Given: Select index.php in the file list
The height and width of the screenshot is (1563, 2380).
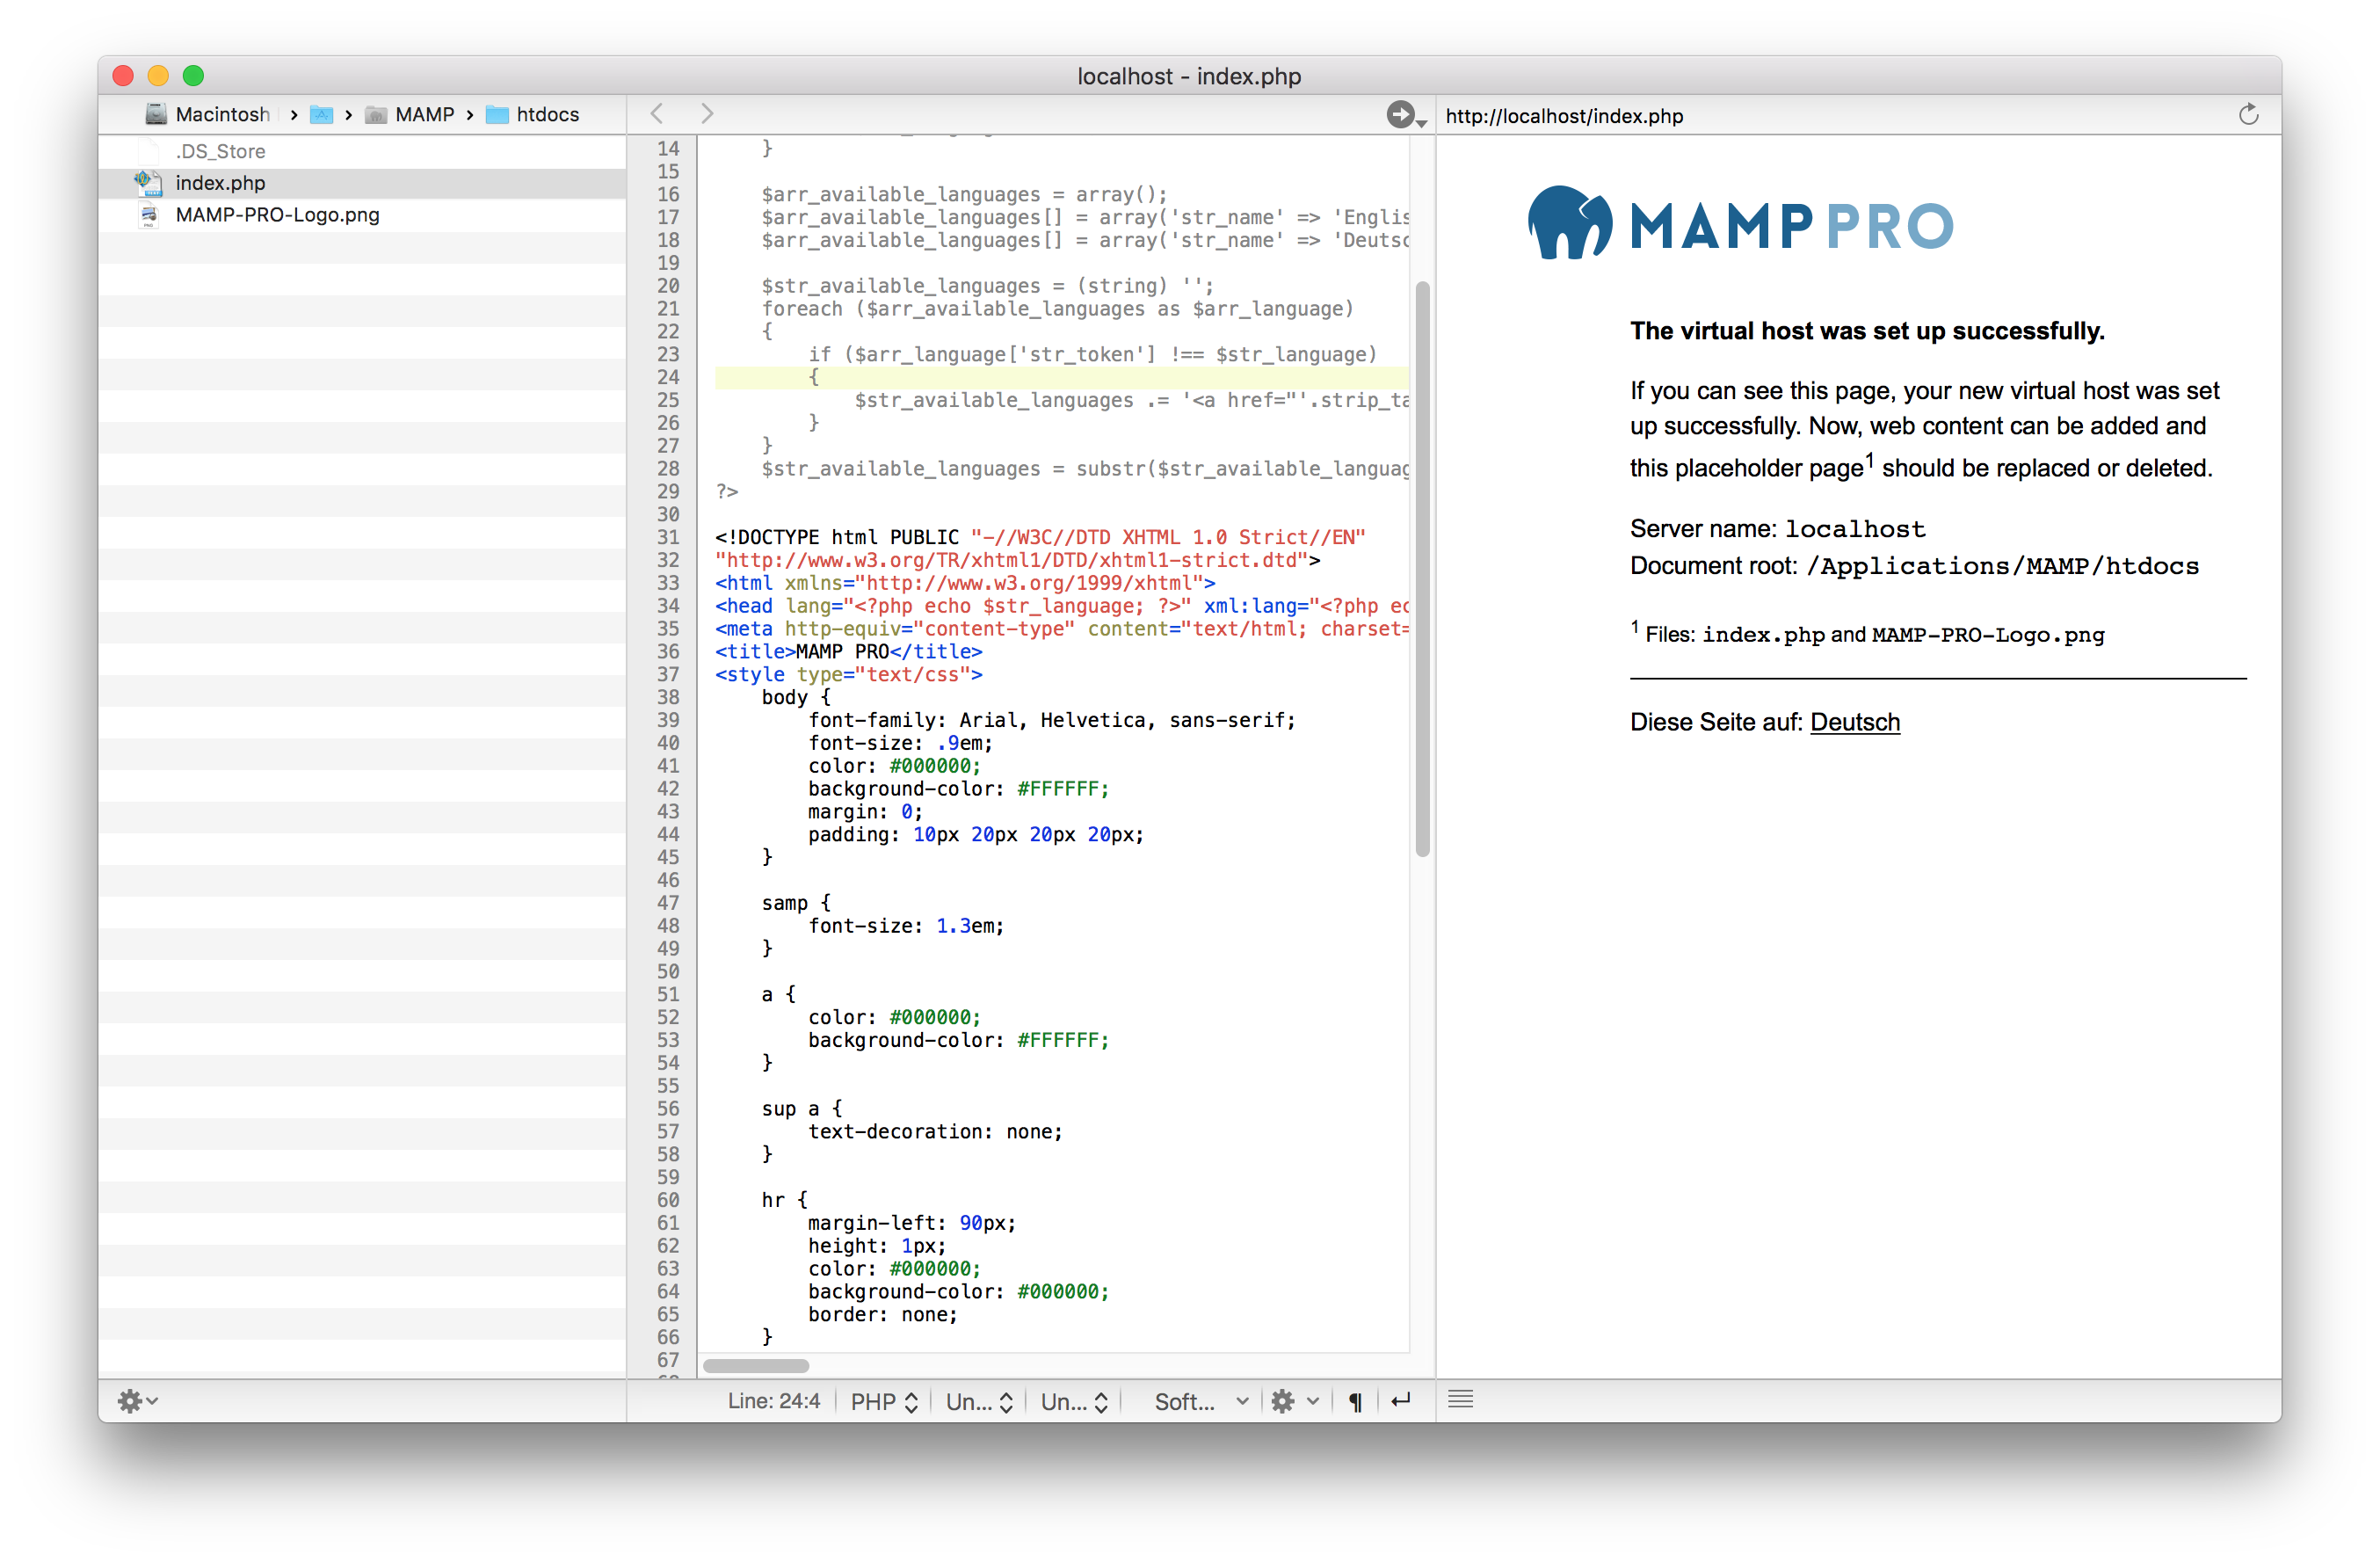Looking at the screenshot, I should (362, 183).
